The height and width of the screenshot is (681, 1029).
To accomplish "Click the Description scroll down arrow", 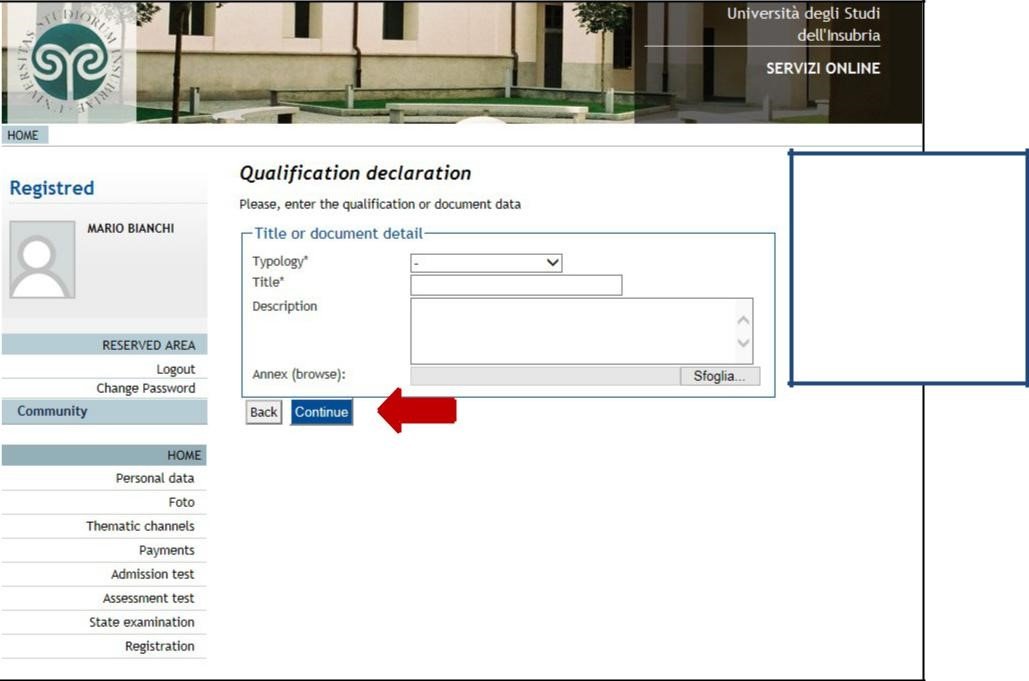I will click(x=744, y=342).
